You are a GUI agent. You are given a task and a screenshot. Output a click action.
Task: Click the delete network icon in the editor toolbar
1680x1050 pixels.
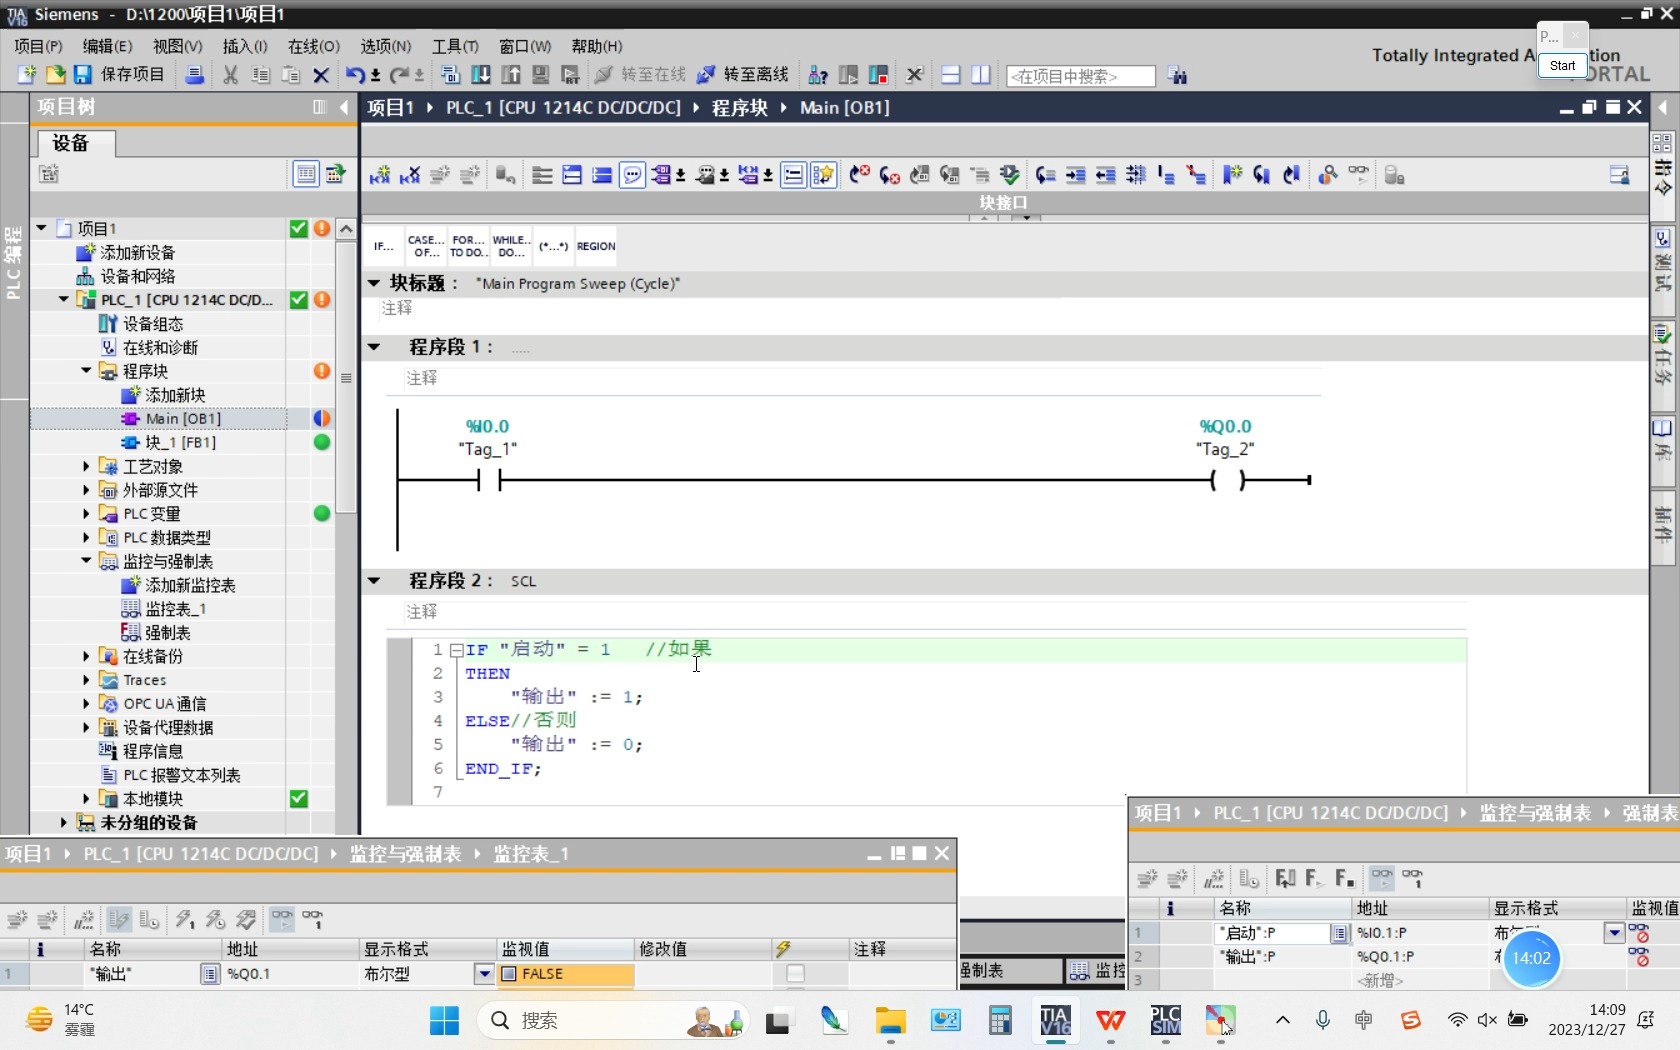click(x=410, y=175)
